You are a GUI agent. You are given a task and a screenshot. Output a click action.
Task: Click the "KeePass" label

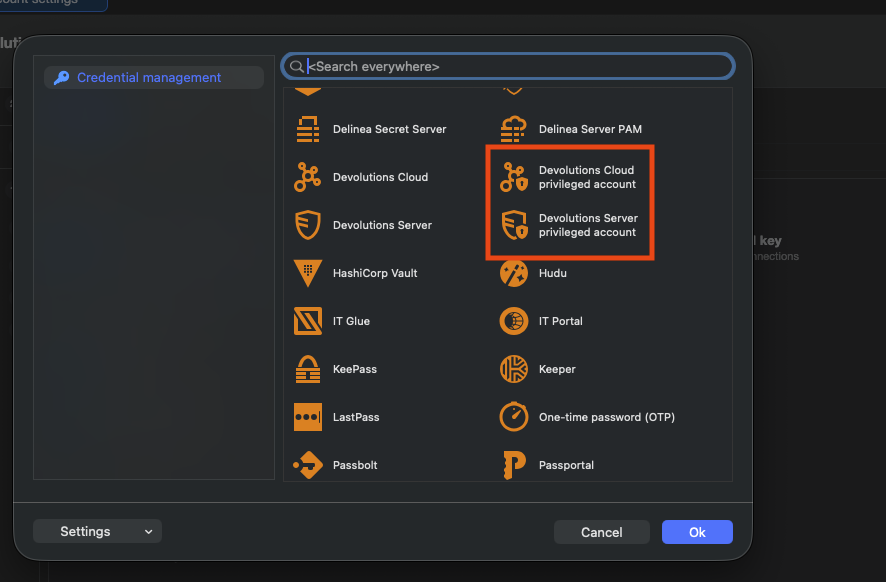(x=354, y=370)
